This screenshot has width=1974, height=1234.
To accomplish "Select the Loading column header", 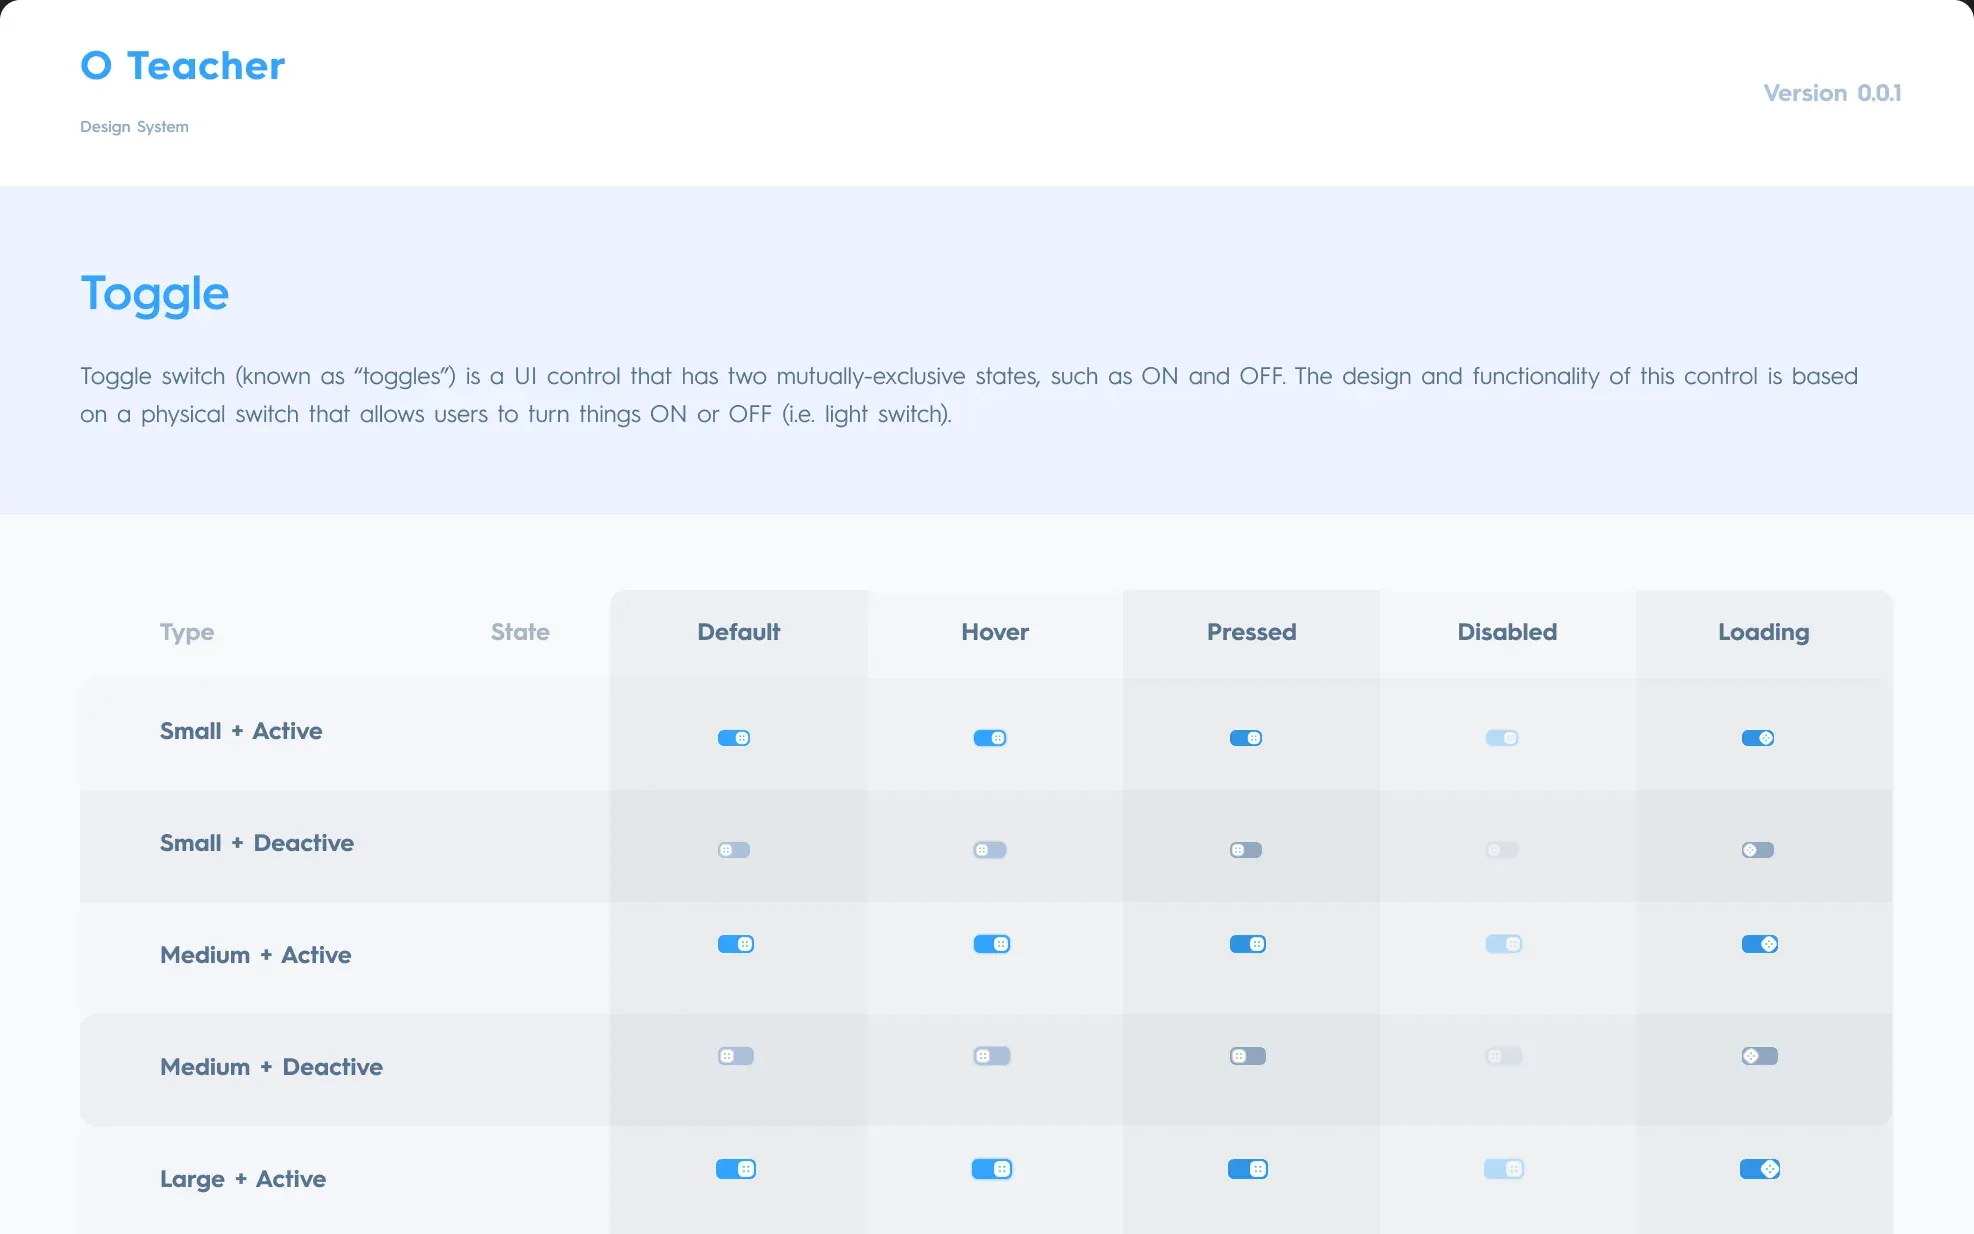I will tap(1764, 632).
